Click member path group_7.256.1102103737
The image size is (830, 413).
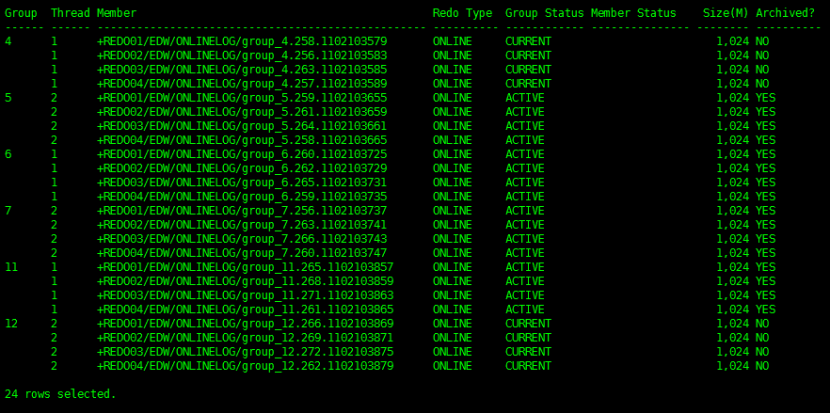[x=242, y=211]
